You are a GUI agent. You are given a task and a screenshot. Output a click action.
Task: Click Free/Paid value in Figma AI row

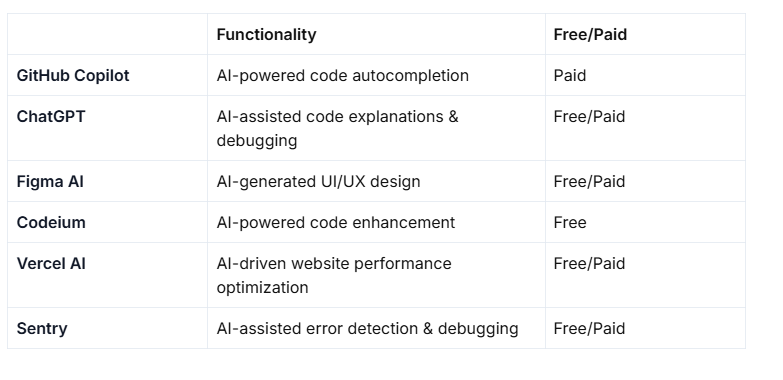pyautogui.click(x=589, y=181)
